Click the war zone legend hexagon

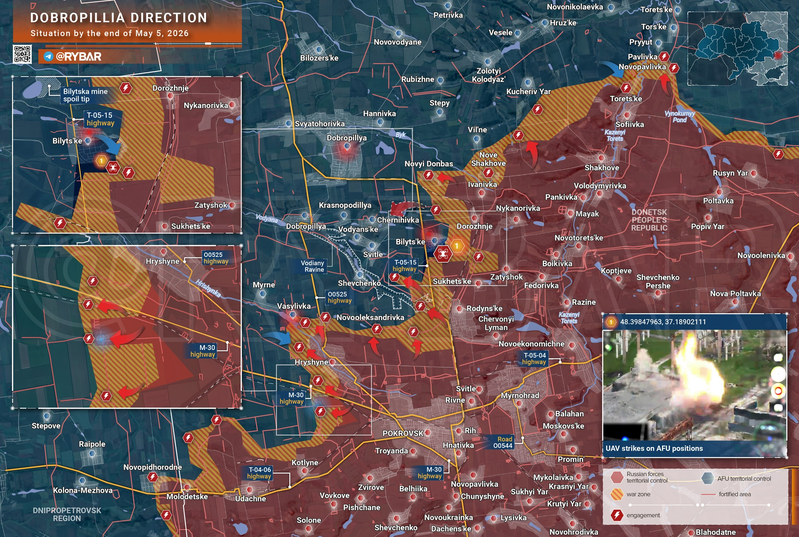617,494
